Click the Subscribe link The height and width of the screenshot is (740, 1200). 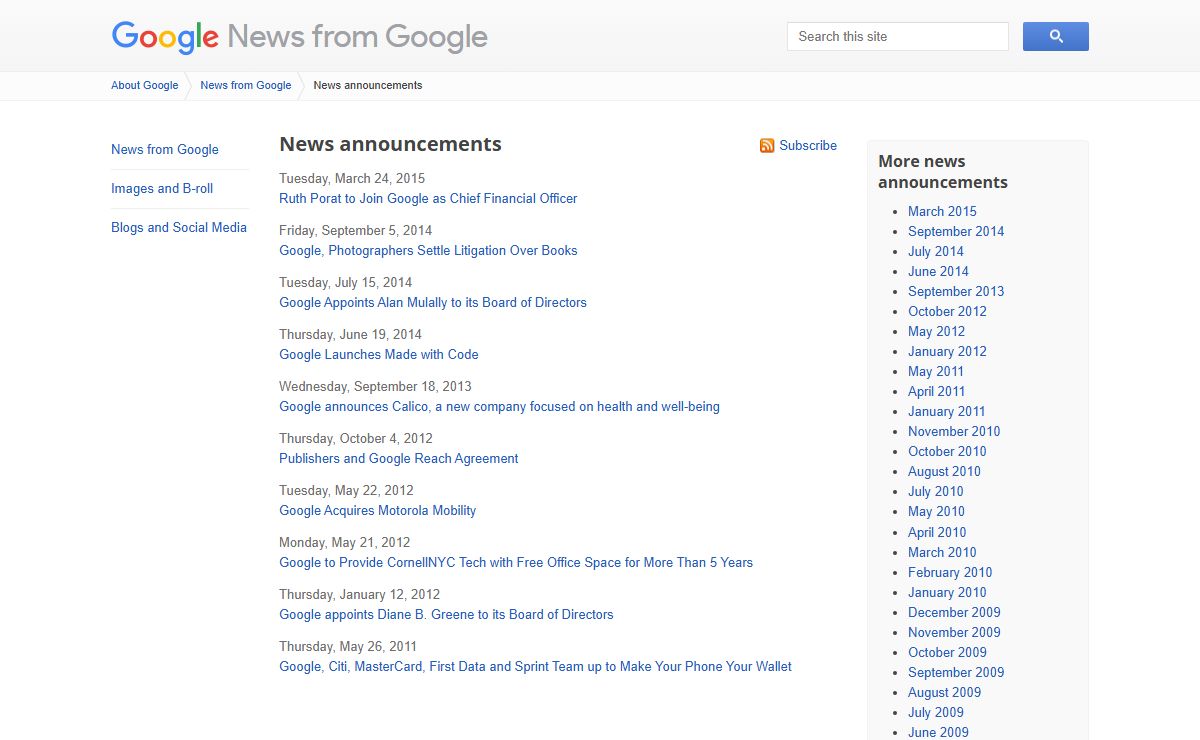[x=808, y=145]
